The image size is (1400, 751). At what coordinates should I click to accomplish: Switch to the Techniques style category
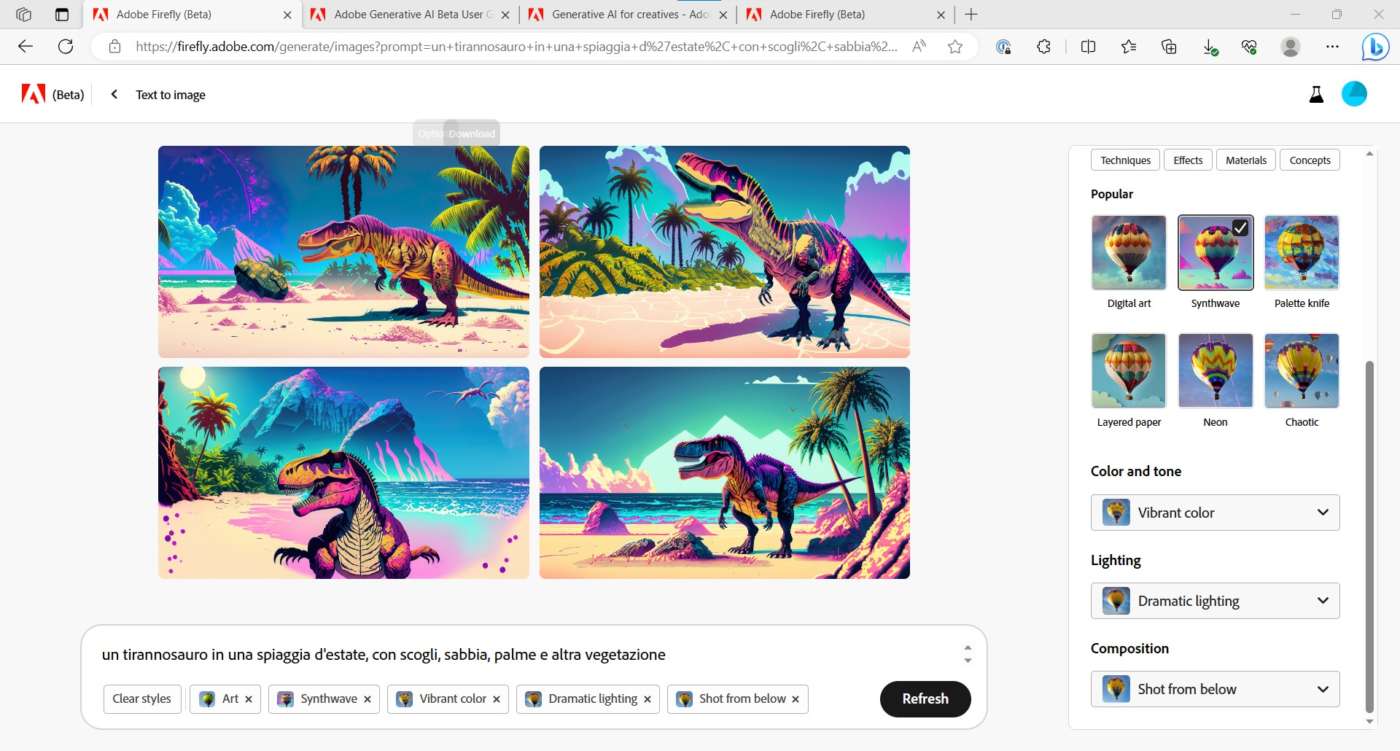pos(1125,160)
